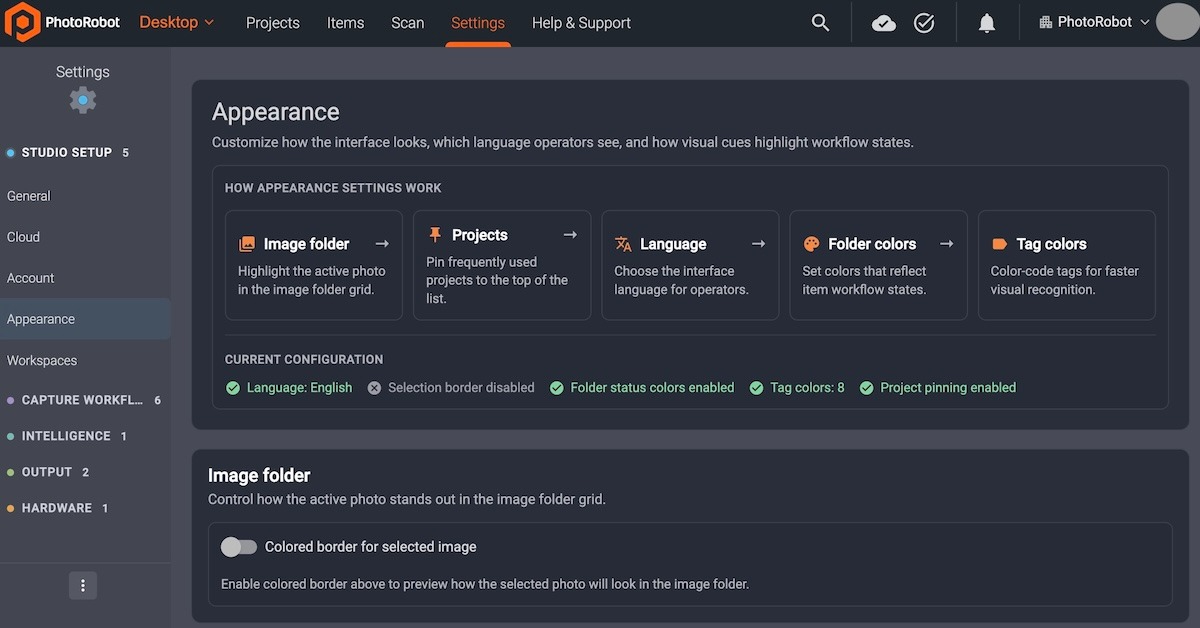The image size is (1200, 628).
Task: Open the Desktop mode dropdown
Action: [177, 22]
